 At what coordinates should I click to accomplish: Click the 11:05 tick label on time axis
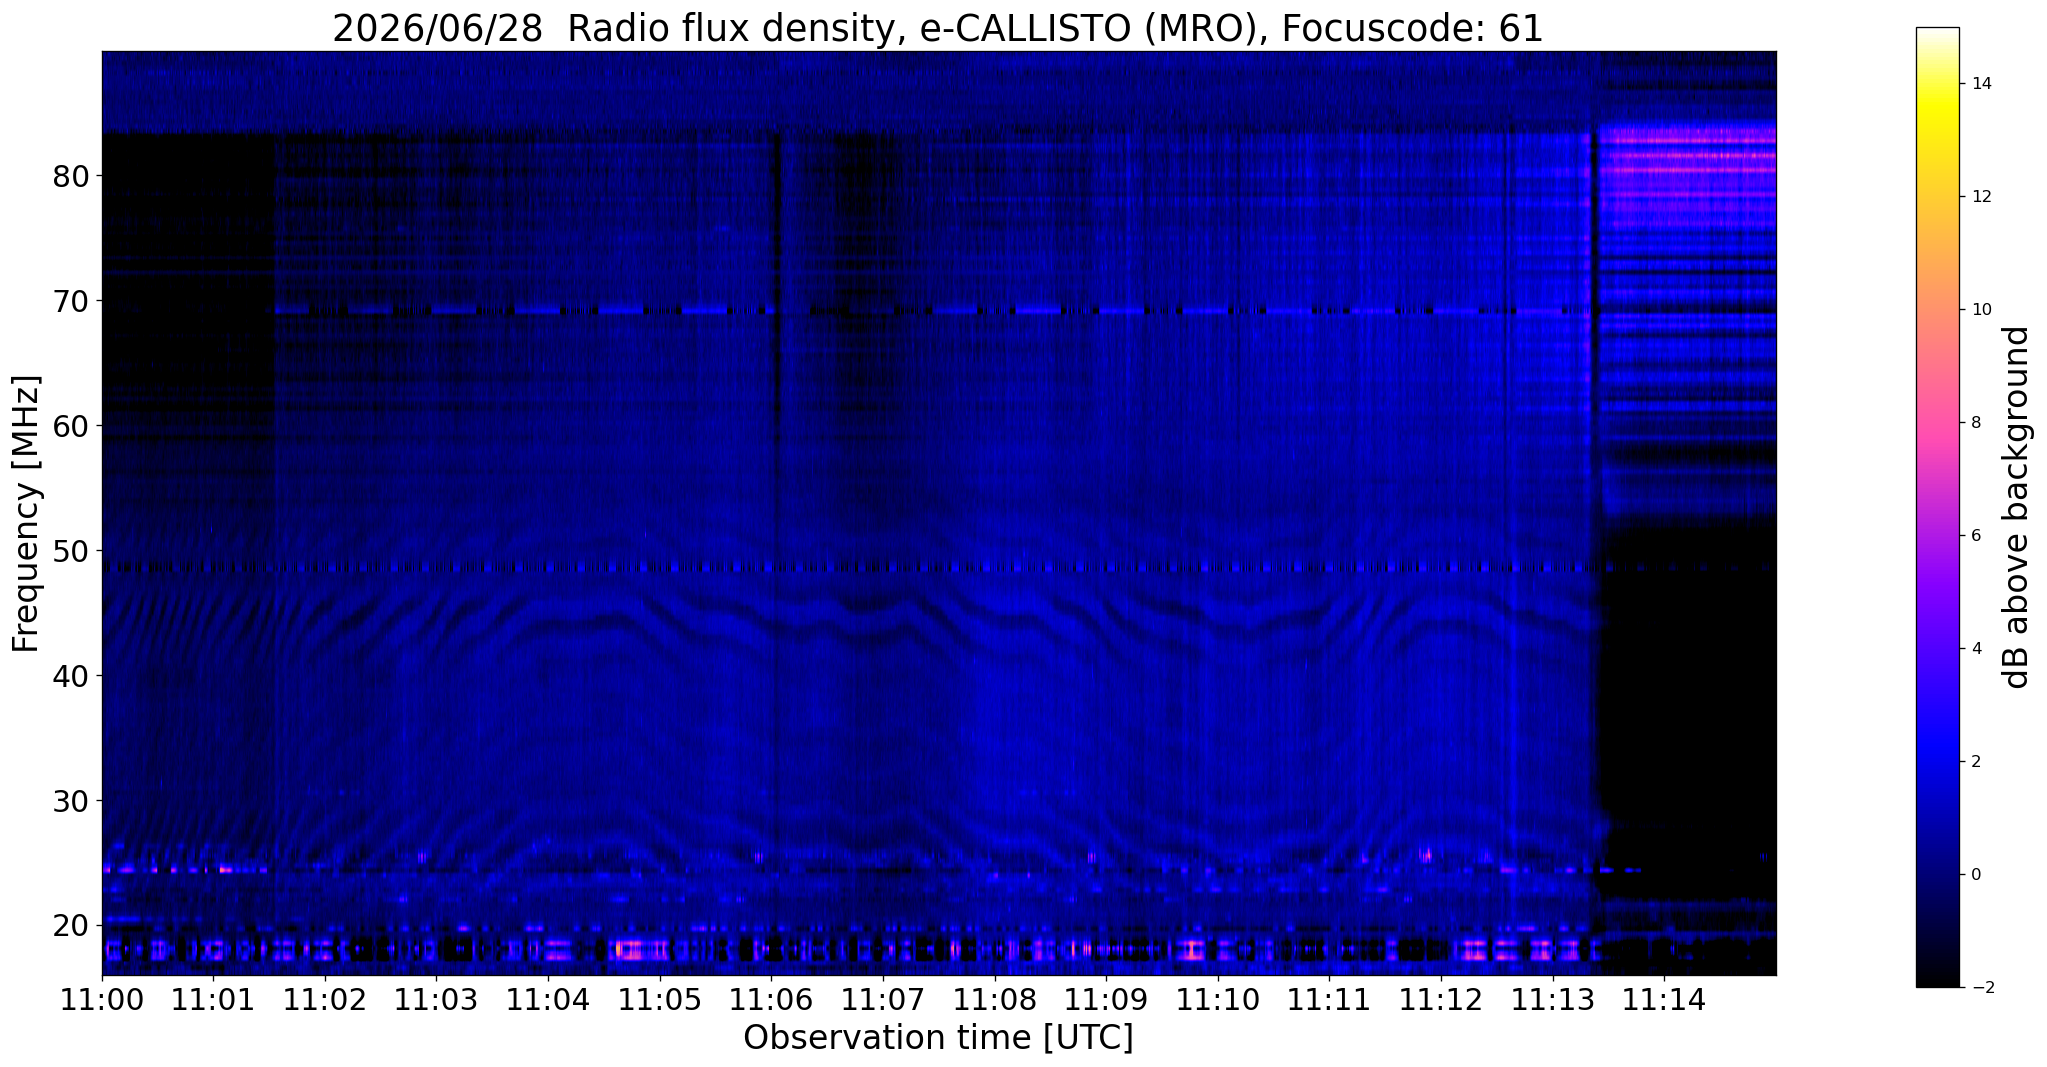[x=659, y=1000]
